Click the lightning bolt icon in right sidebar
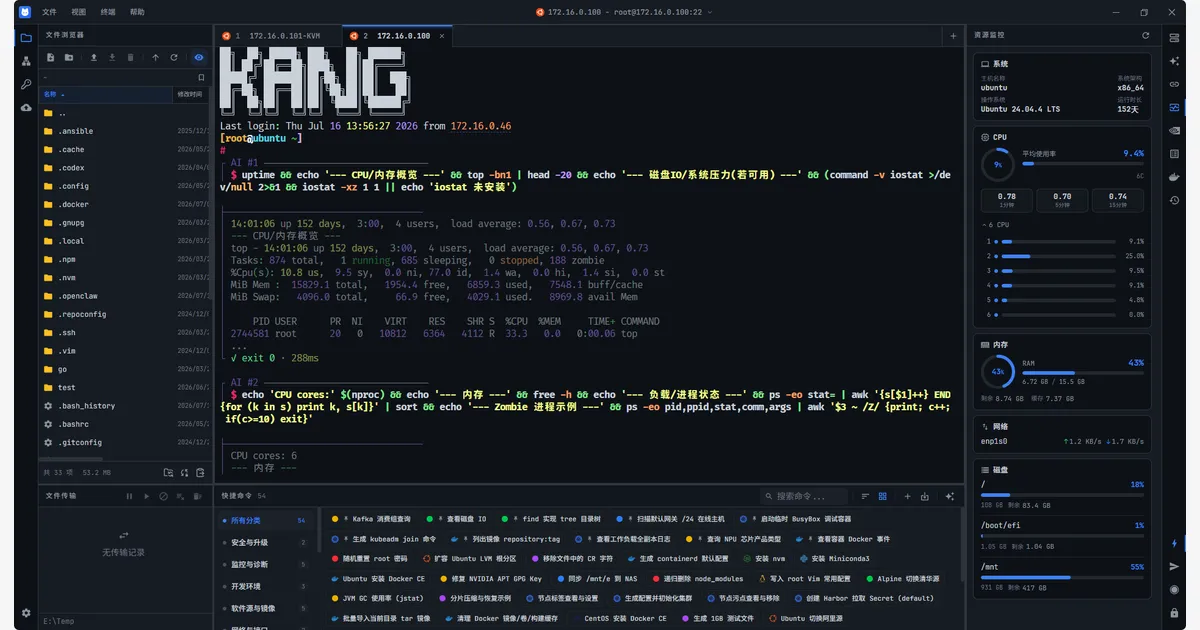The image size is (1200, 630). tap(1175, 543)
